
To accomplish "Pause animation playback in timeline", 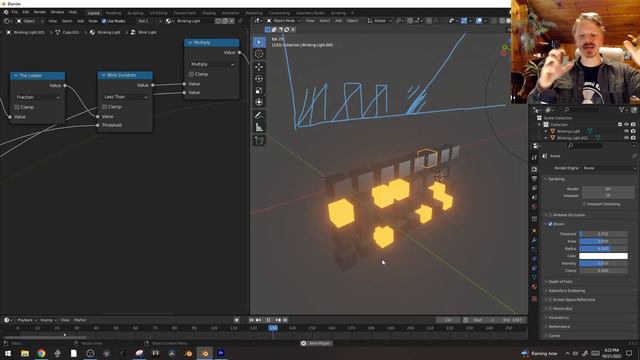I will coord(268,320).
